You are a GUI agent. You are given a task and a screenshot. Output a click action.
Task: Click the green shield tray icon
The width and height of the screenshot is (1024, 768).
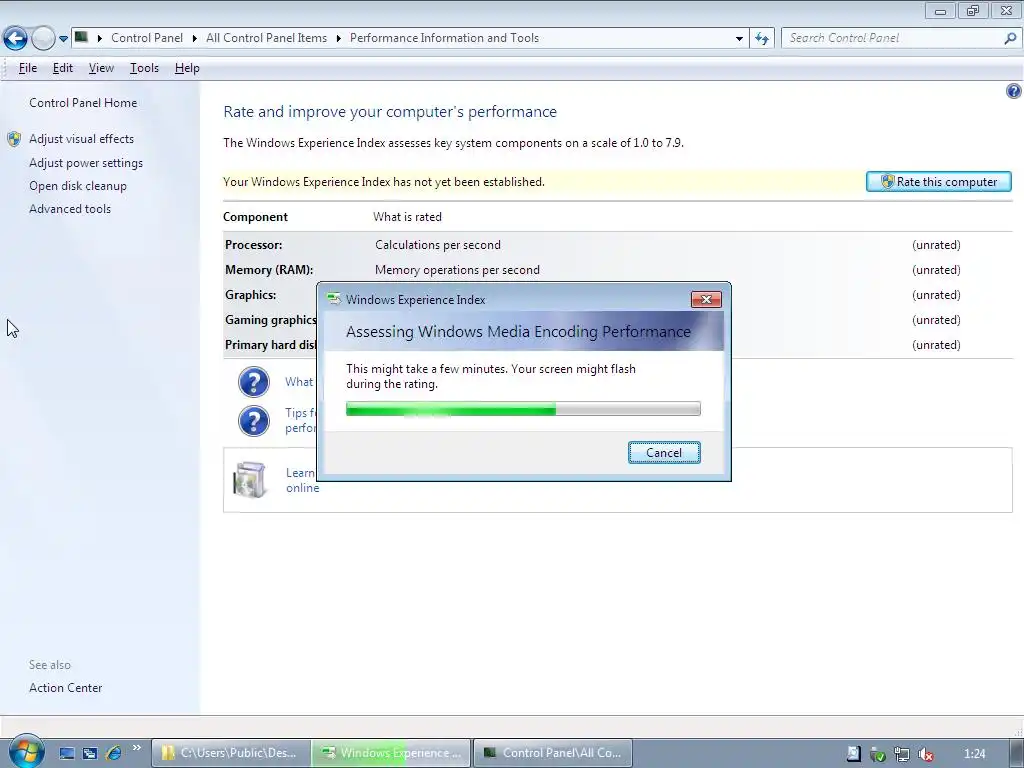[x=878, y=754]
